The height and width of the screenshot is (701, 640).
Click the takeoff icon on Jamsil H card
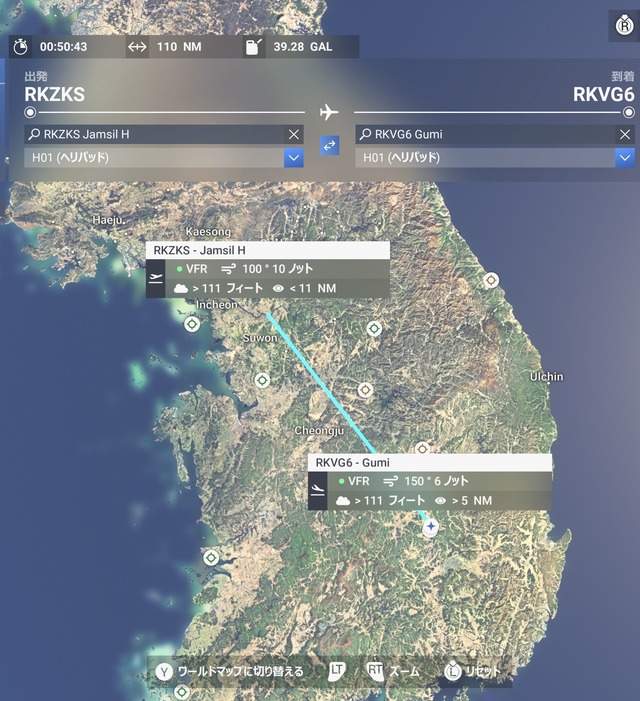(x=156, y=279)
